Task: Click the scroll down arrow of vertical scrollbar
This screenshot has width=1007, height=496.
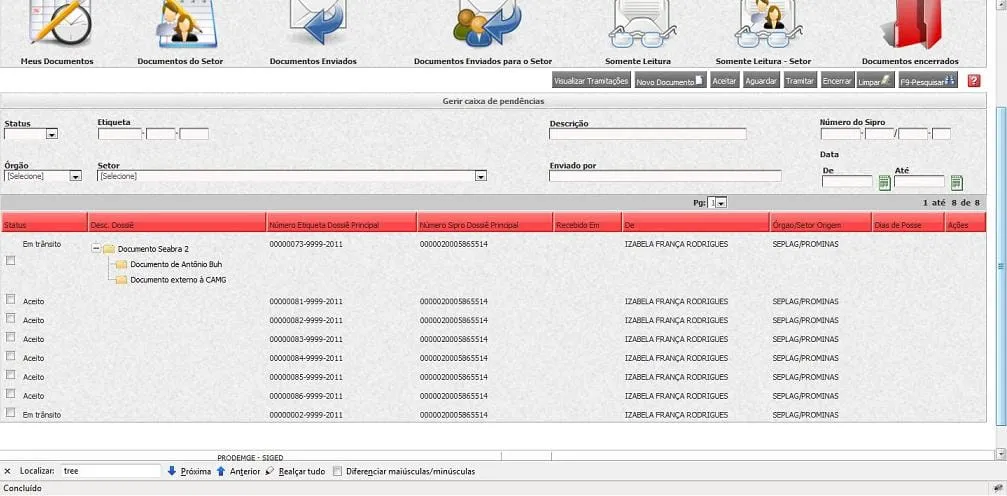Action: [x=1001, y=455]
